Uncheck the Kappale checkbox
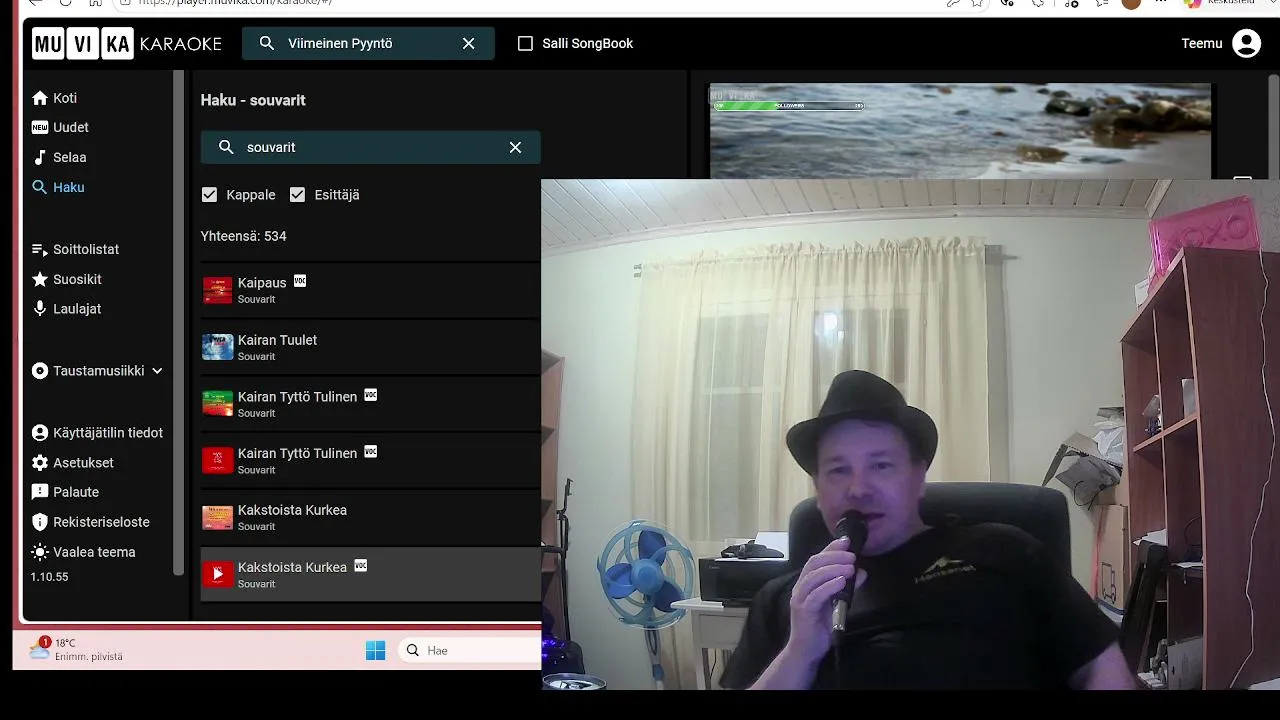 point(209,195)
